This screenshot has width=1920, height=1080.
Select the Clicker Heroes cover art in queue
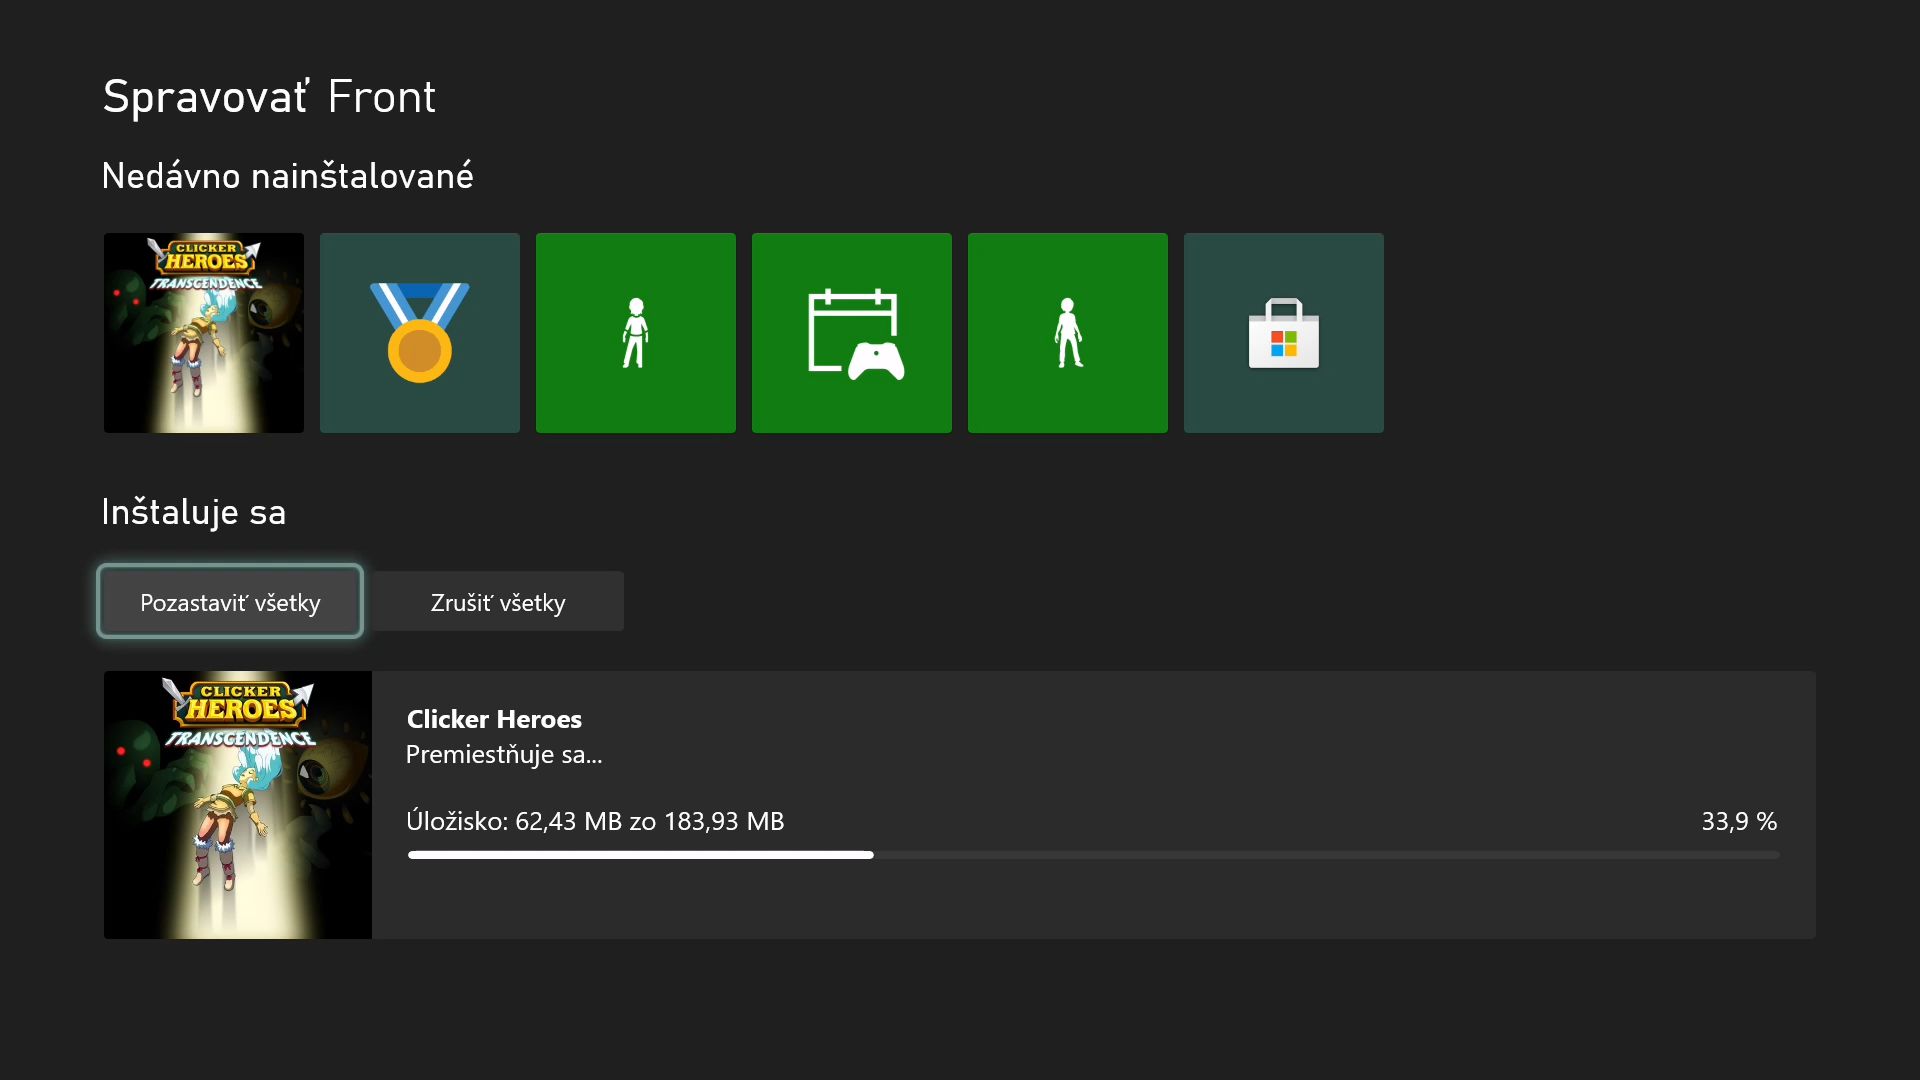[238, 805]
